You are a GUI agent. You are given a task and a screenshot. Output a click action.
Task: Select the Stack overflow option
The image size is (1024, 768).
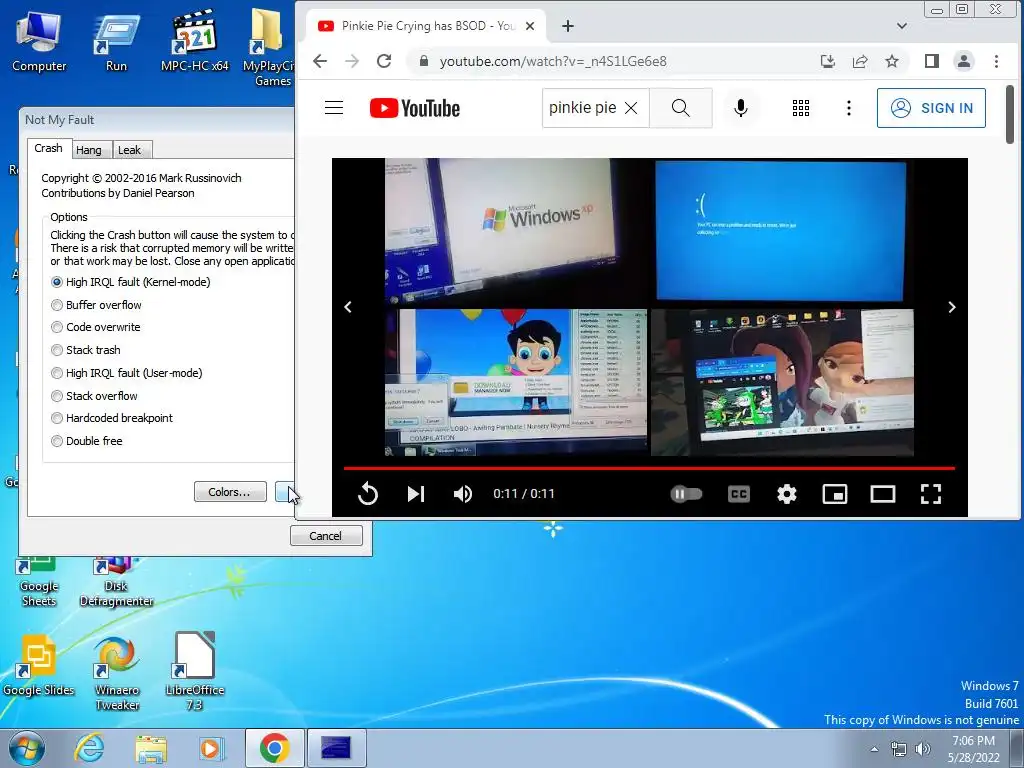(x=94, y=396)
